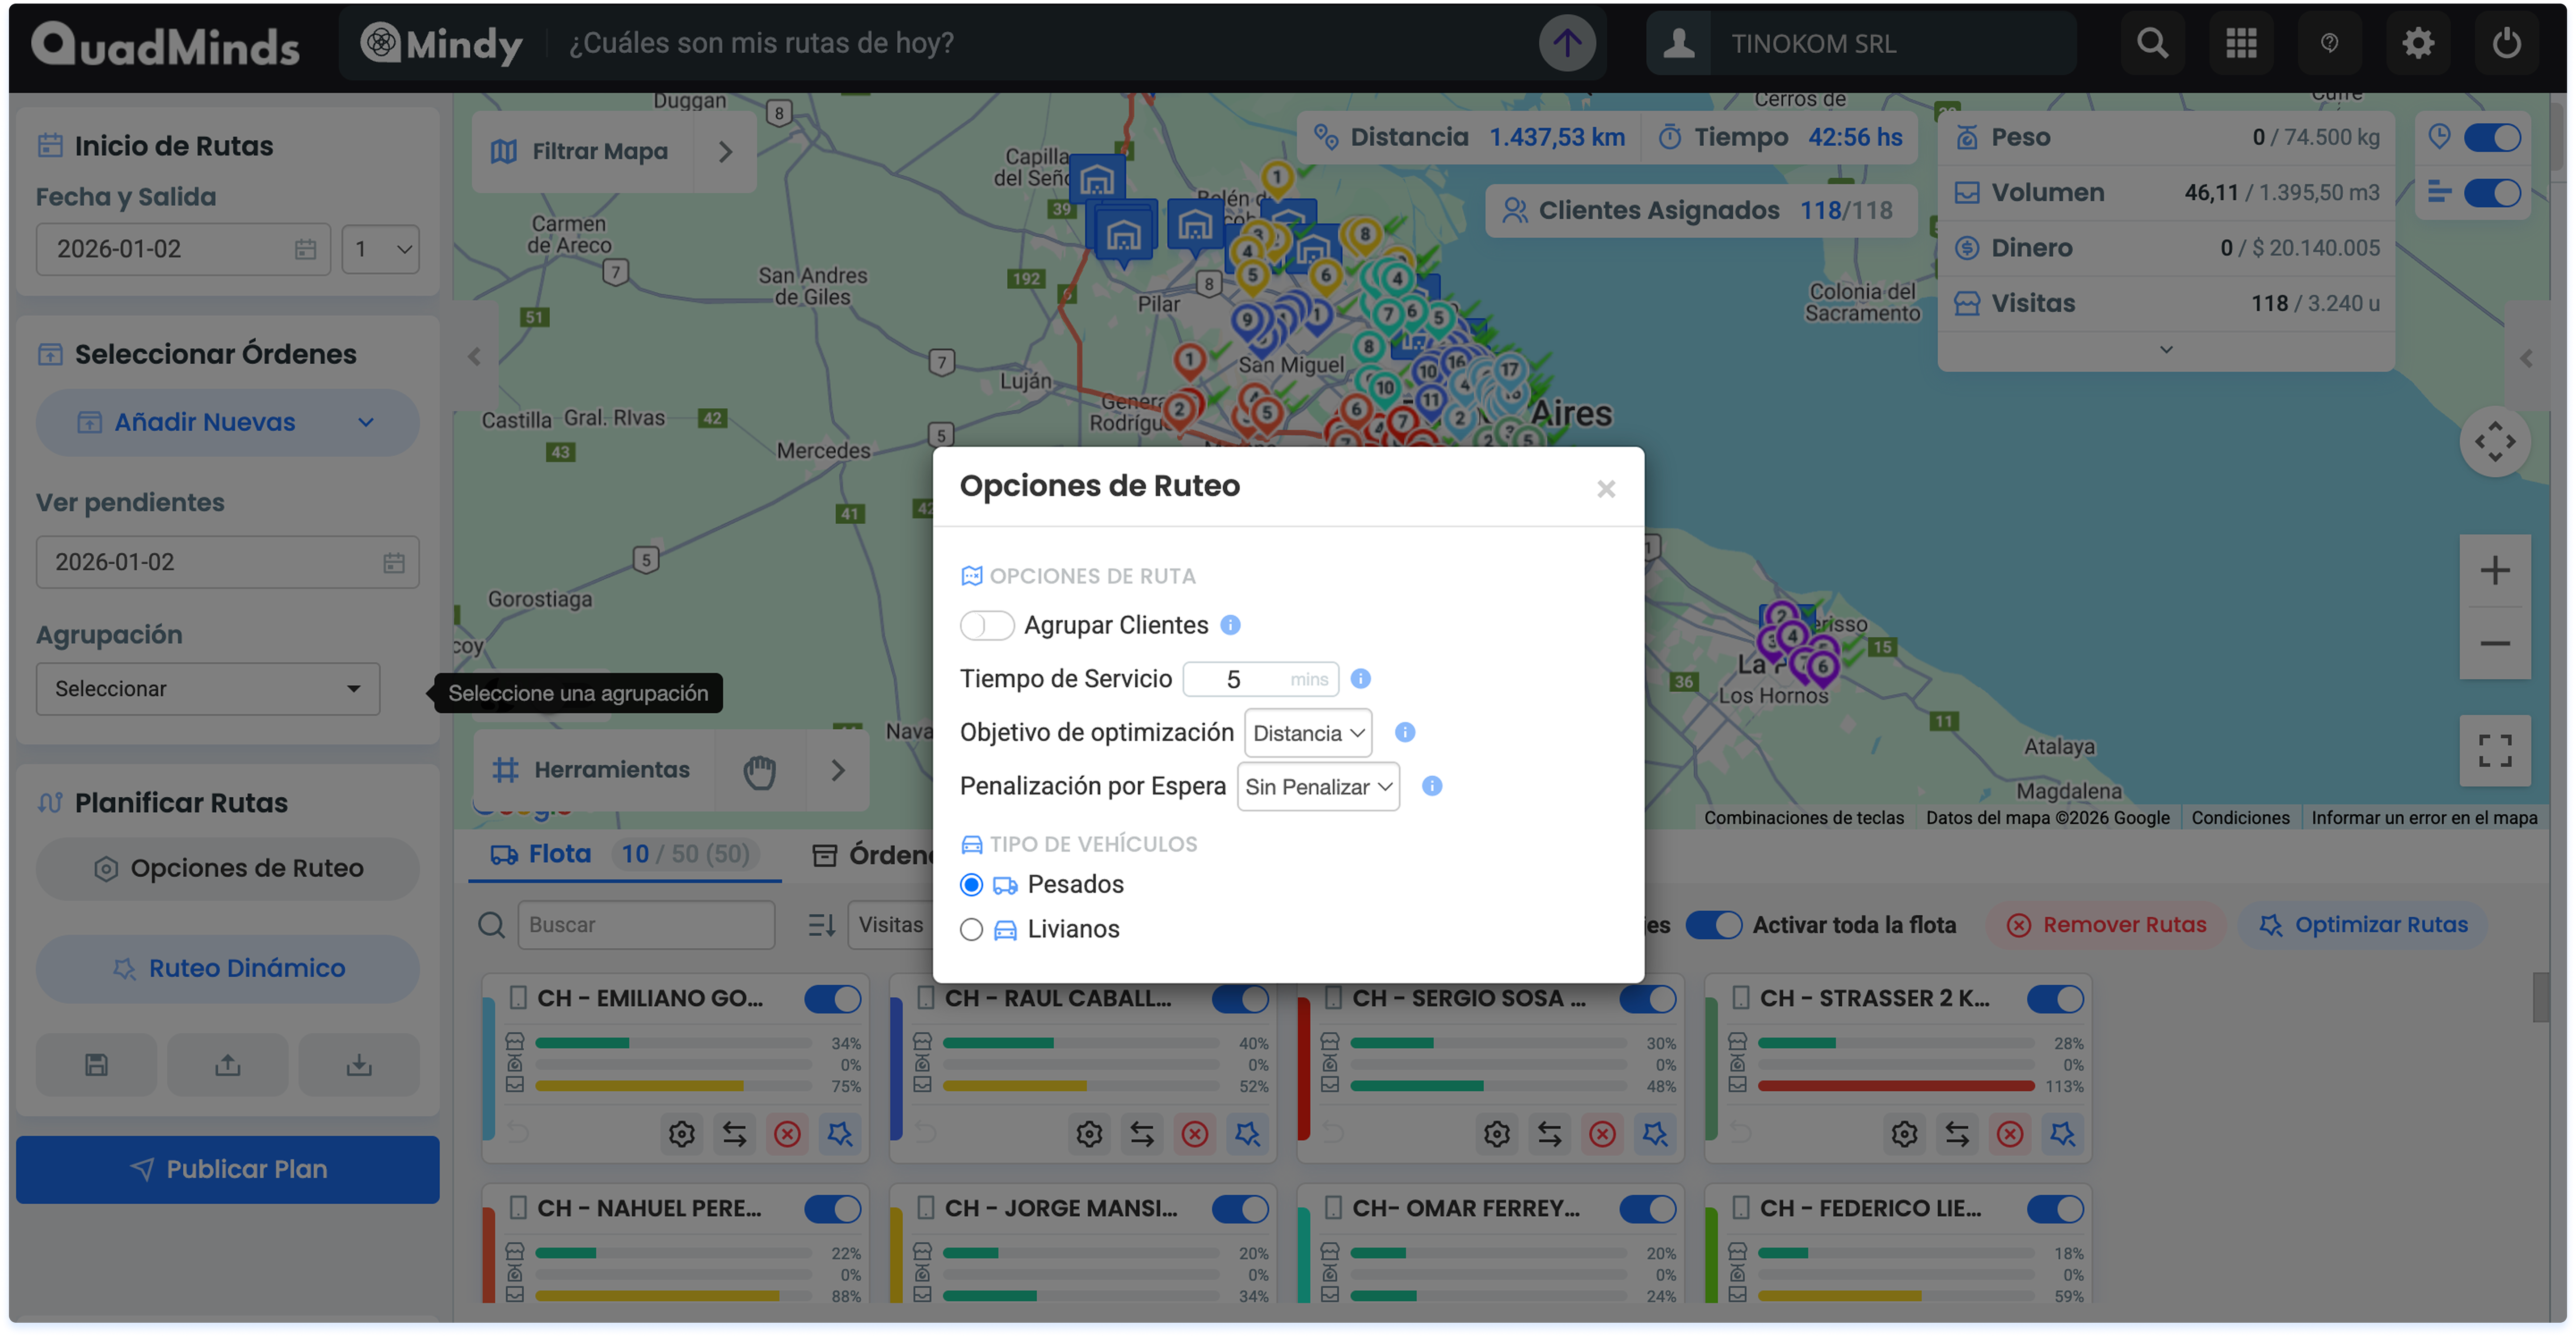Click red remove icon on EMILIANO card
Image resolution: width=2576 pixels, height=1337 pixels.
(x=787, y=1134)
